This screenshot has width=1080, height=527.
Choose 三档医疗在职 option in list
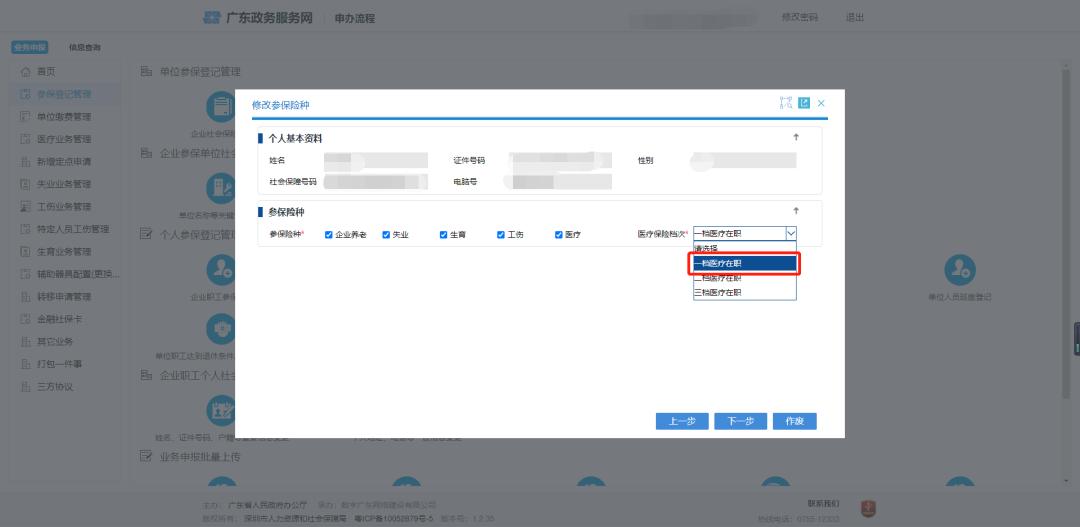coord(744,292)
